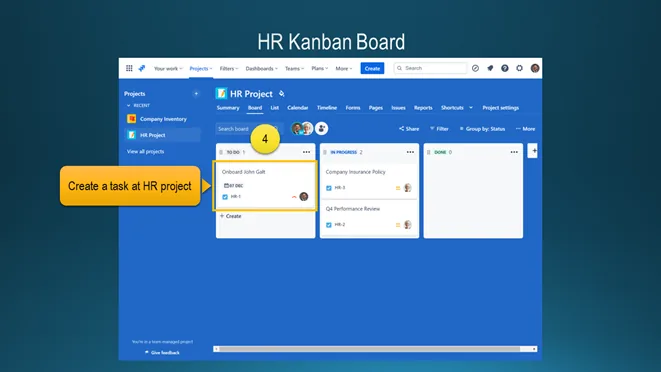Click the 07 DEC due date on HR-1
The image size is (661, 372).
tap(234, 186)
